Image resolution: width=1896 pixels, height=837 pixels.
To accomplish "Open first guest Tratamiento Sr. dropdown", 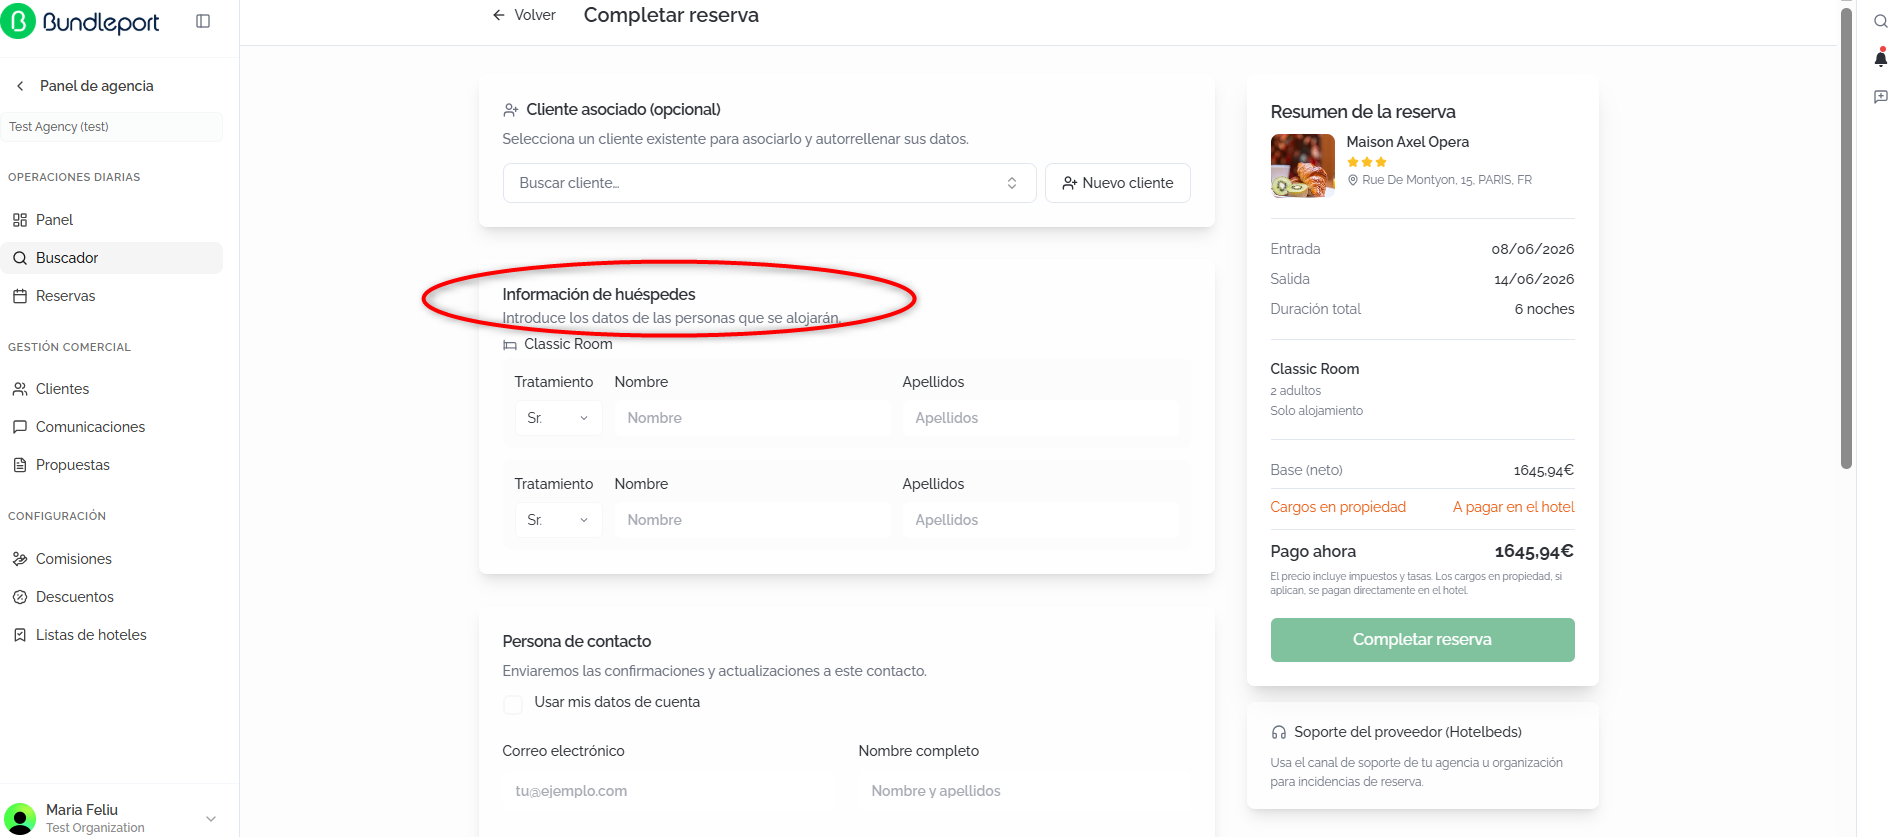I will click(558, 418).
